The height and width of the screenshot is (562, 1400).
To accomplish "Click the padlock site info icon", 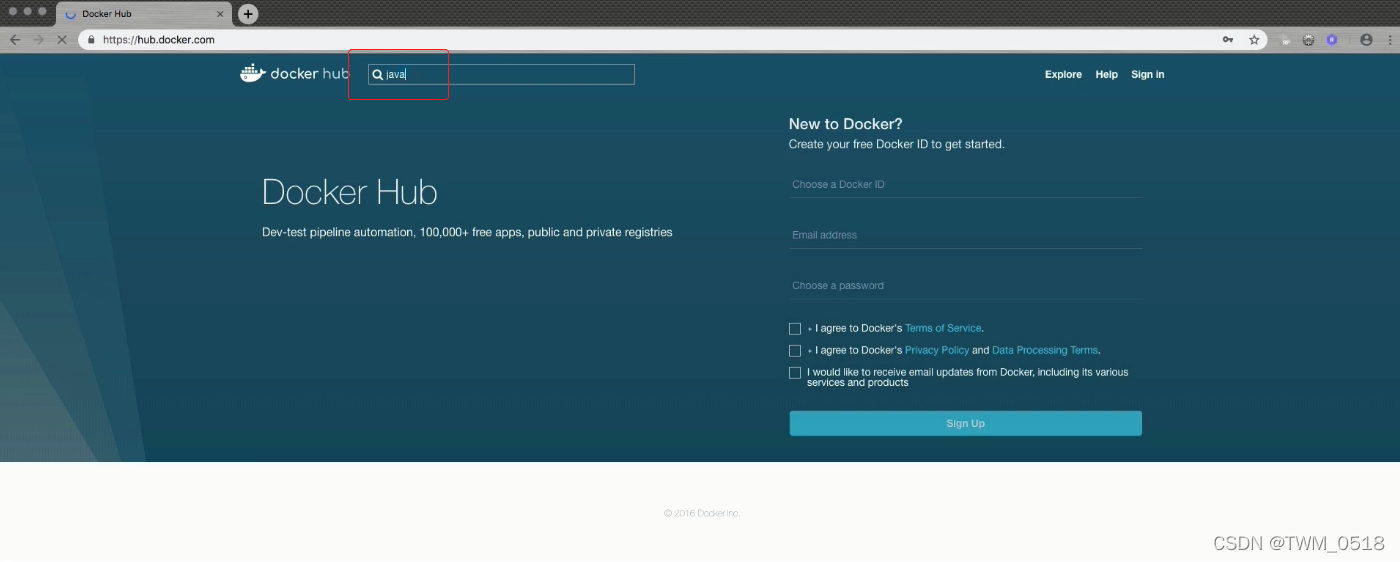I will tap(91, 40).
